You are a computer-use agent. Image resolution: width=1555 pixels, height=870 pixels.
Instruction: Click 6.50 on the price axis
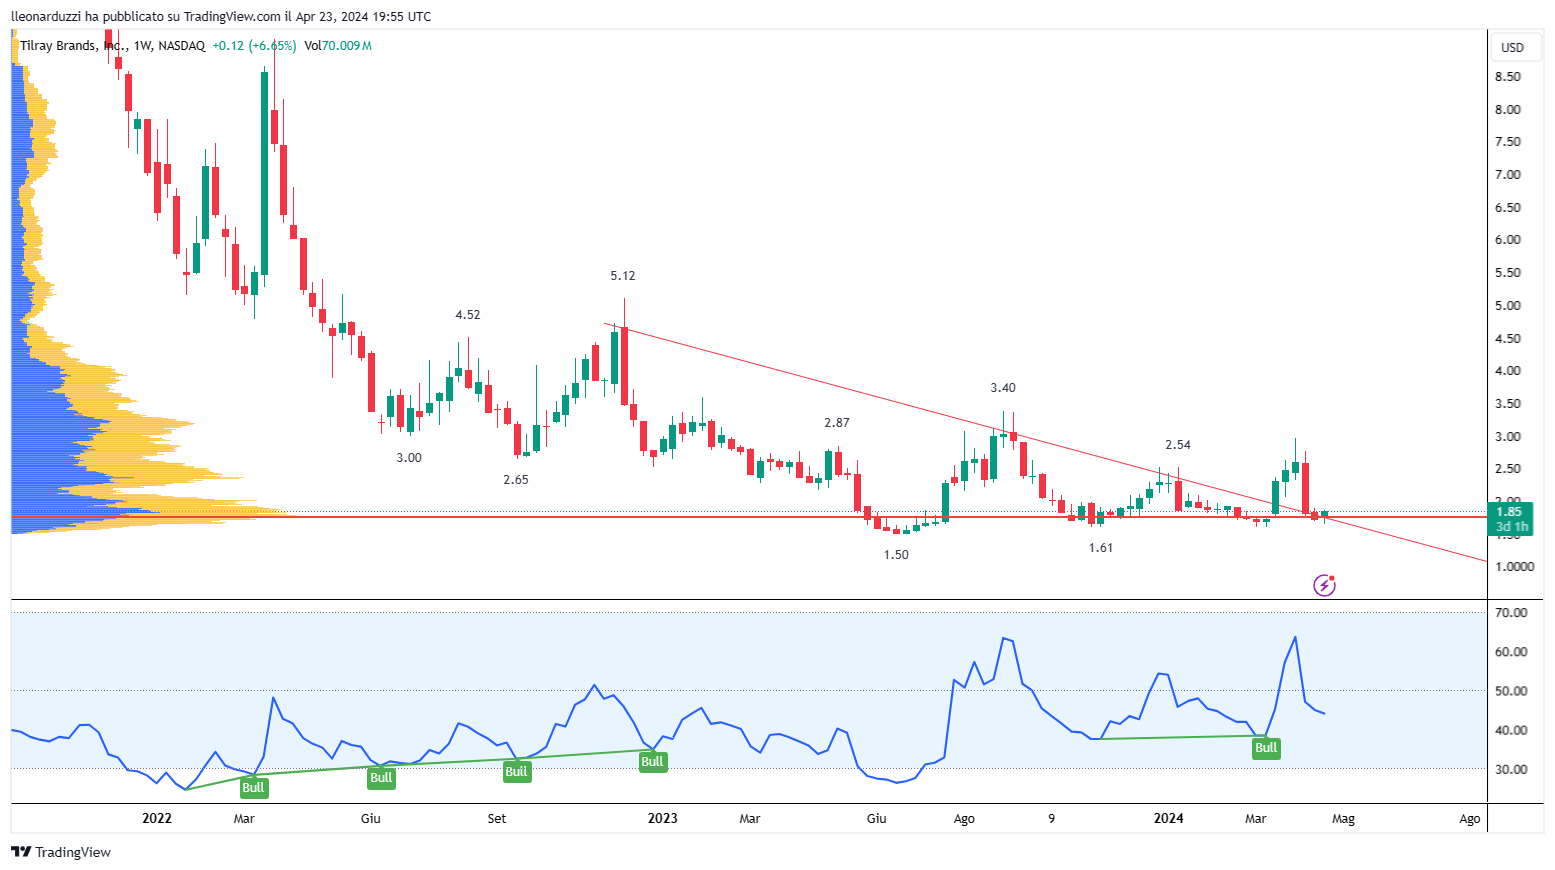(1508, 208)
